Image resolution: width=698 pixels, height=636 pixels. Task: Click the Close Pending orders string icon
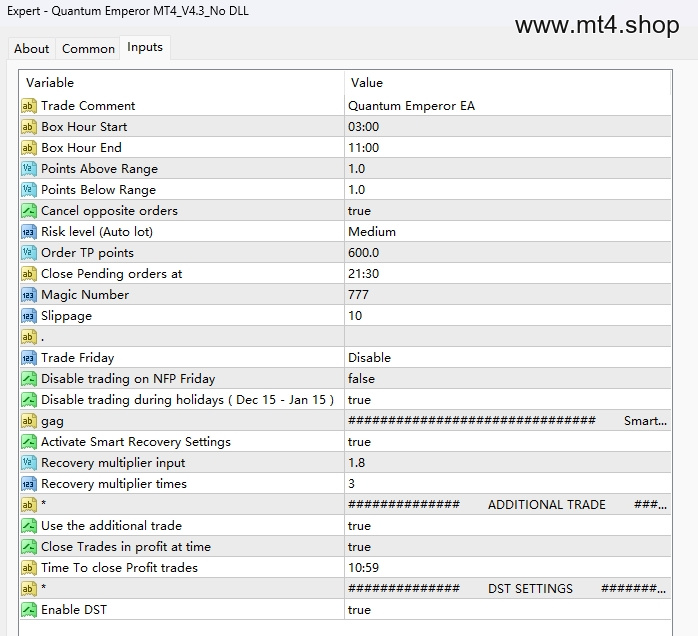(x=28, y=274)
